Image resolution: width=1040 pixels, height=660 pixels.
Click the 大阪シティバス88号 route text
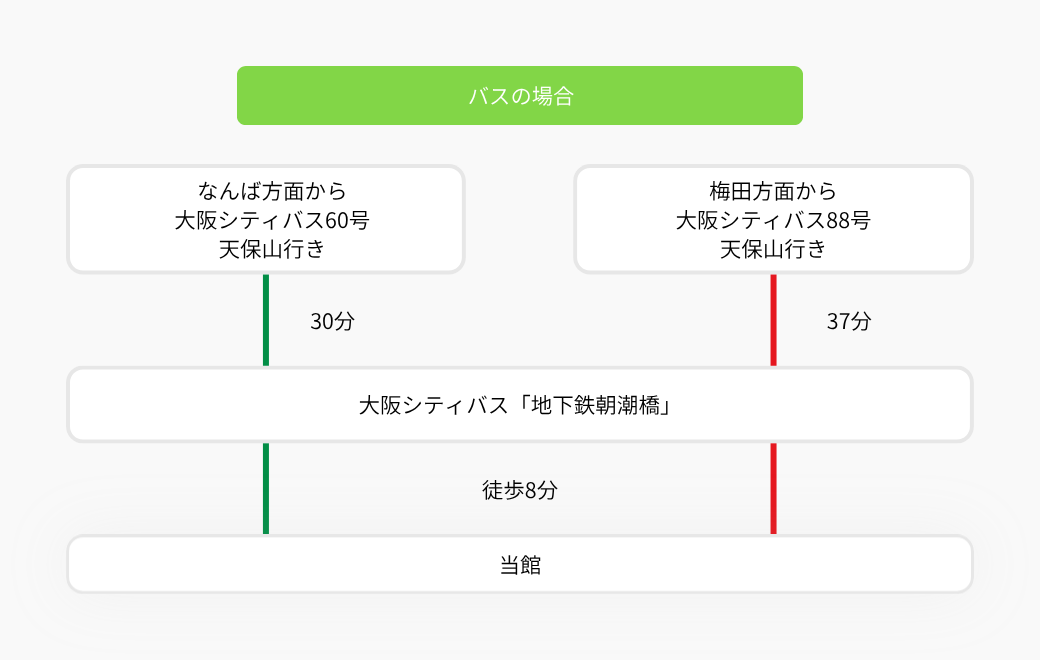click(773, 220)
